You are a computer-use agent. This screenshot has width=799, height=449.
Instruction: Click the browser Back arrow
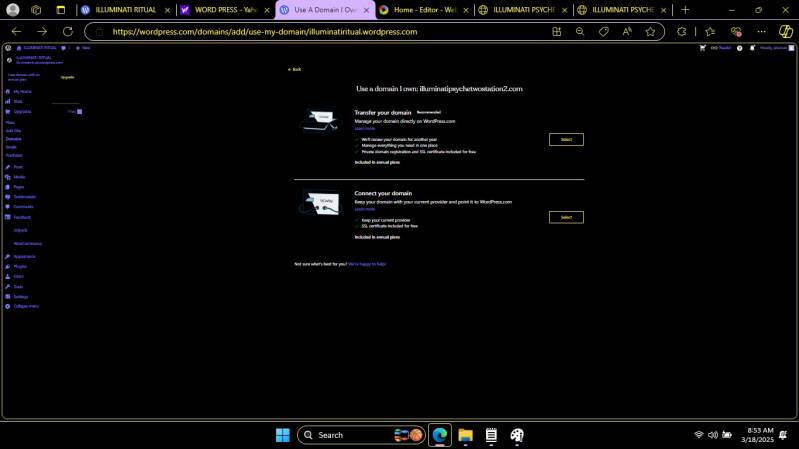tap(16, 32)
